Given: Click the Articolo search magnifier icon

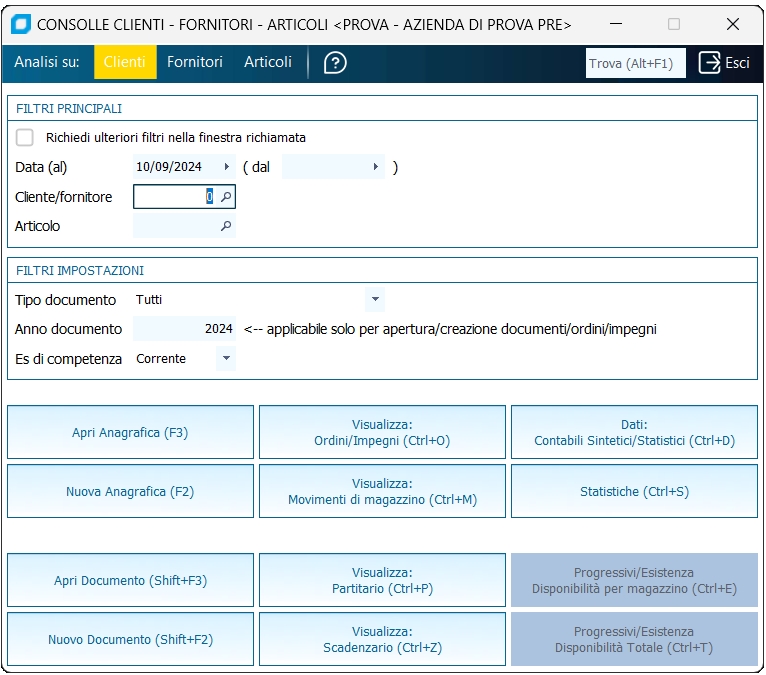Looking at the screenshot, I should click(226, 227).
